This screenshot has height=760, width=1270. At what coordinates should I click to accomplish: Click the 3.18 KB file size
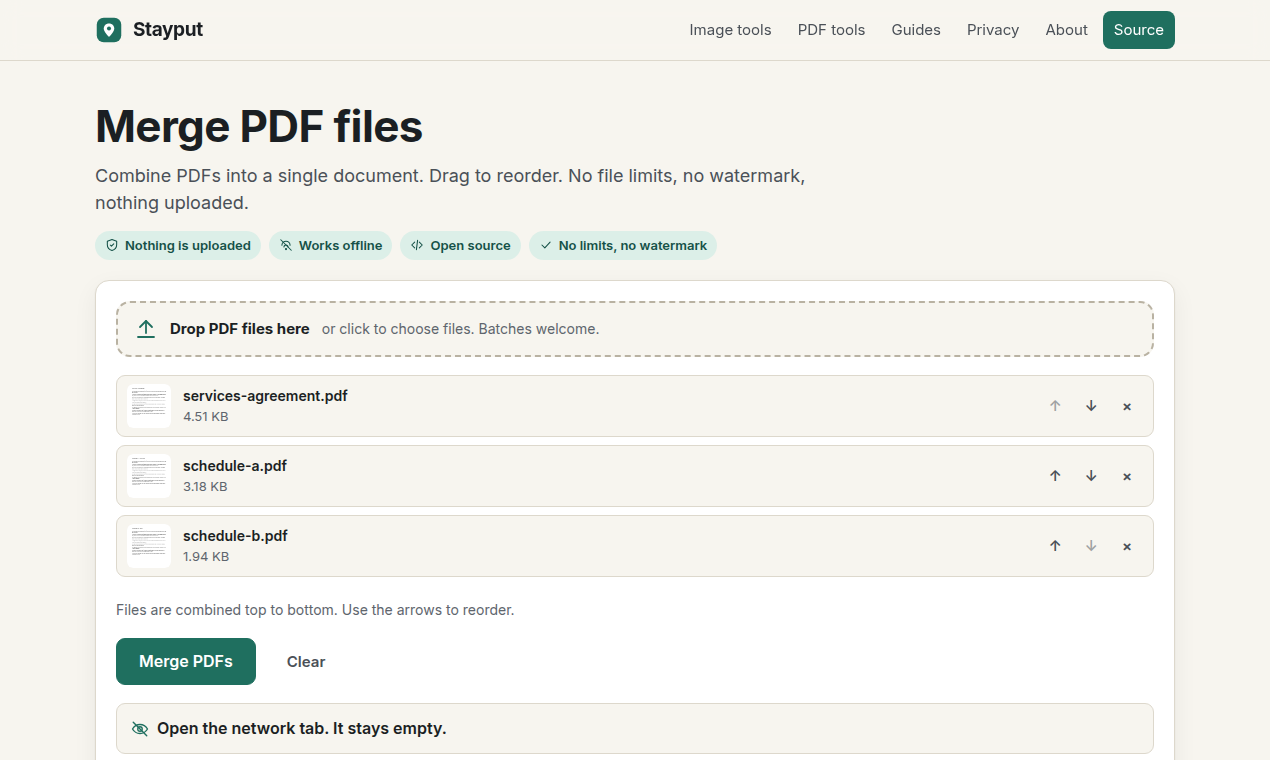pyautogui.click(x=205, y=487)
